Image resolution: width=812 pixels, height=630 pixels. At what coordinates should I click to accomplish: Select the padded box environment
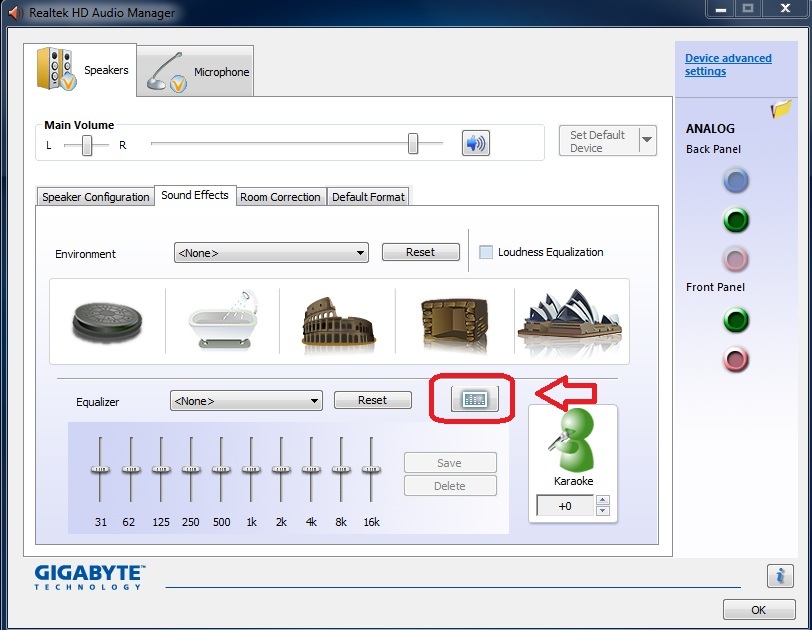(454, 323)
